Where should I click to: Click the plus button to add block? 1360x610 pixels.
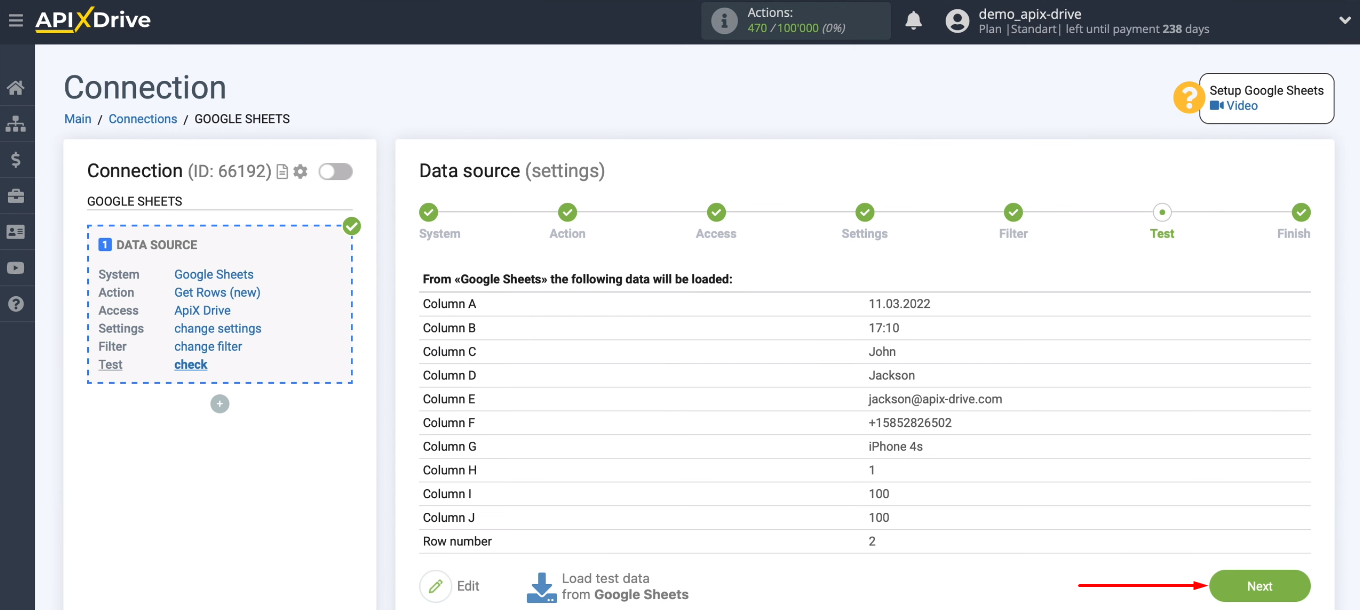[220, 404]
